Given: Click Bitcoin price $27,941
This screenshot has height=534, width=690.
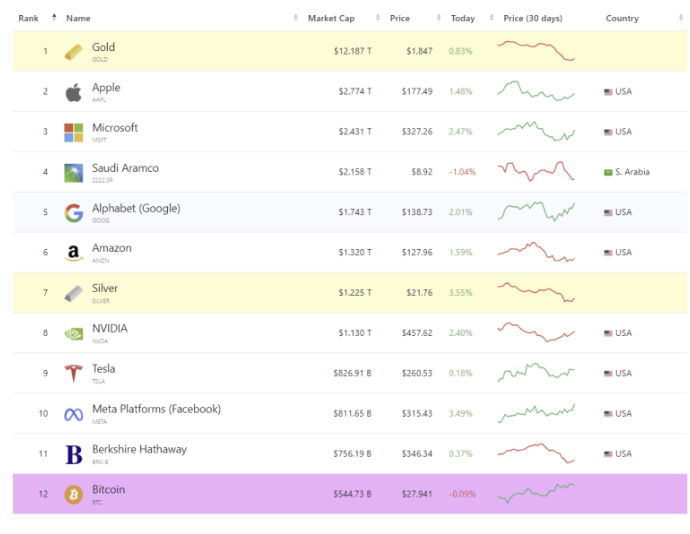Looking at the screenshot, I should click(x=417, y=494).
